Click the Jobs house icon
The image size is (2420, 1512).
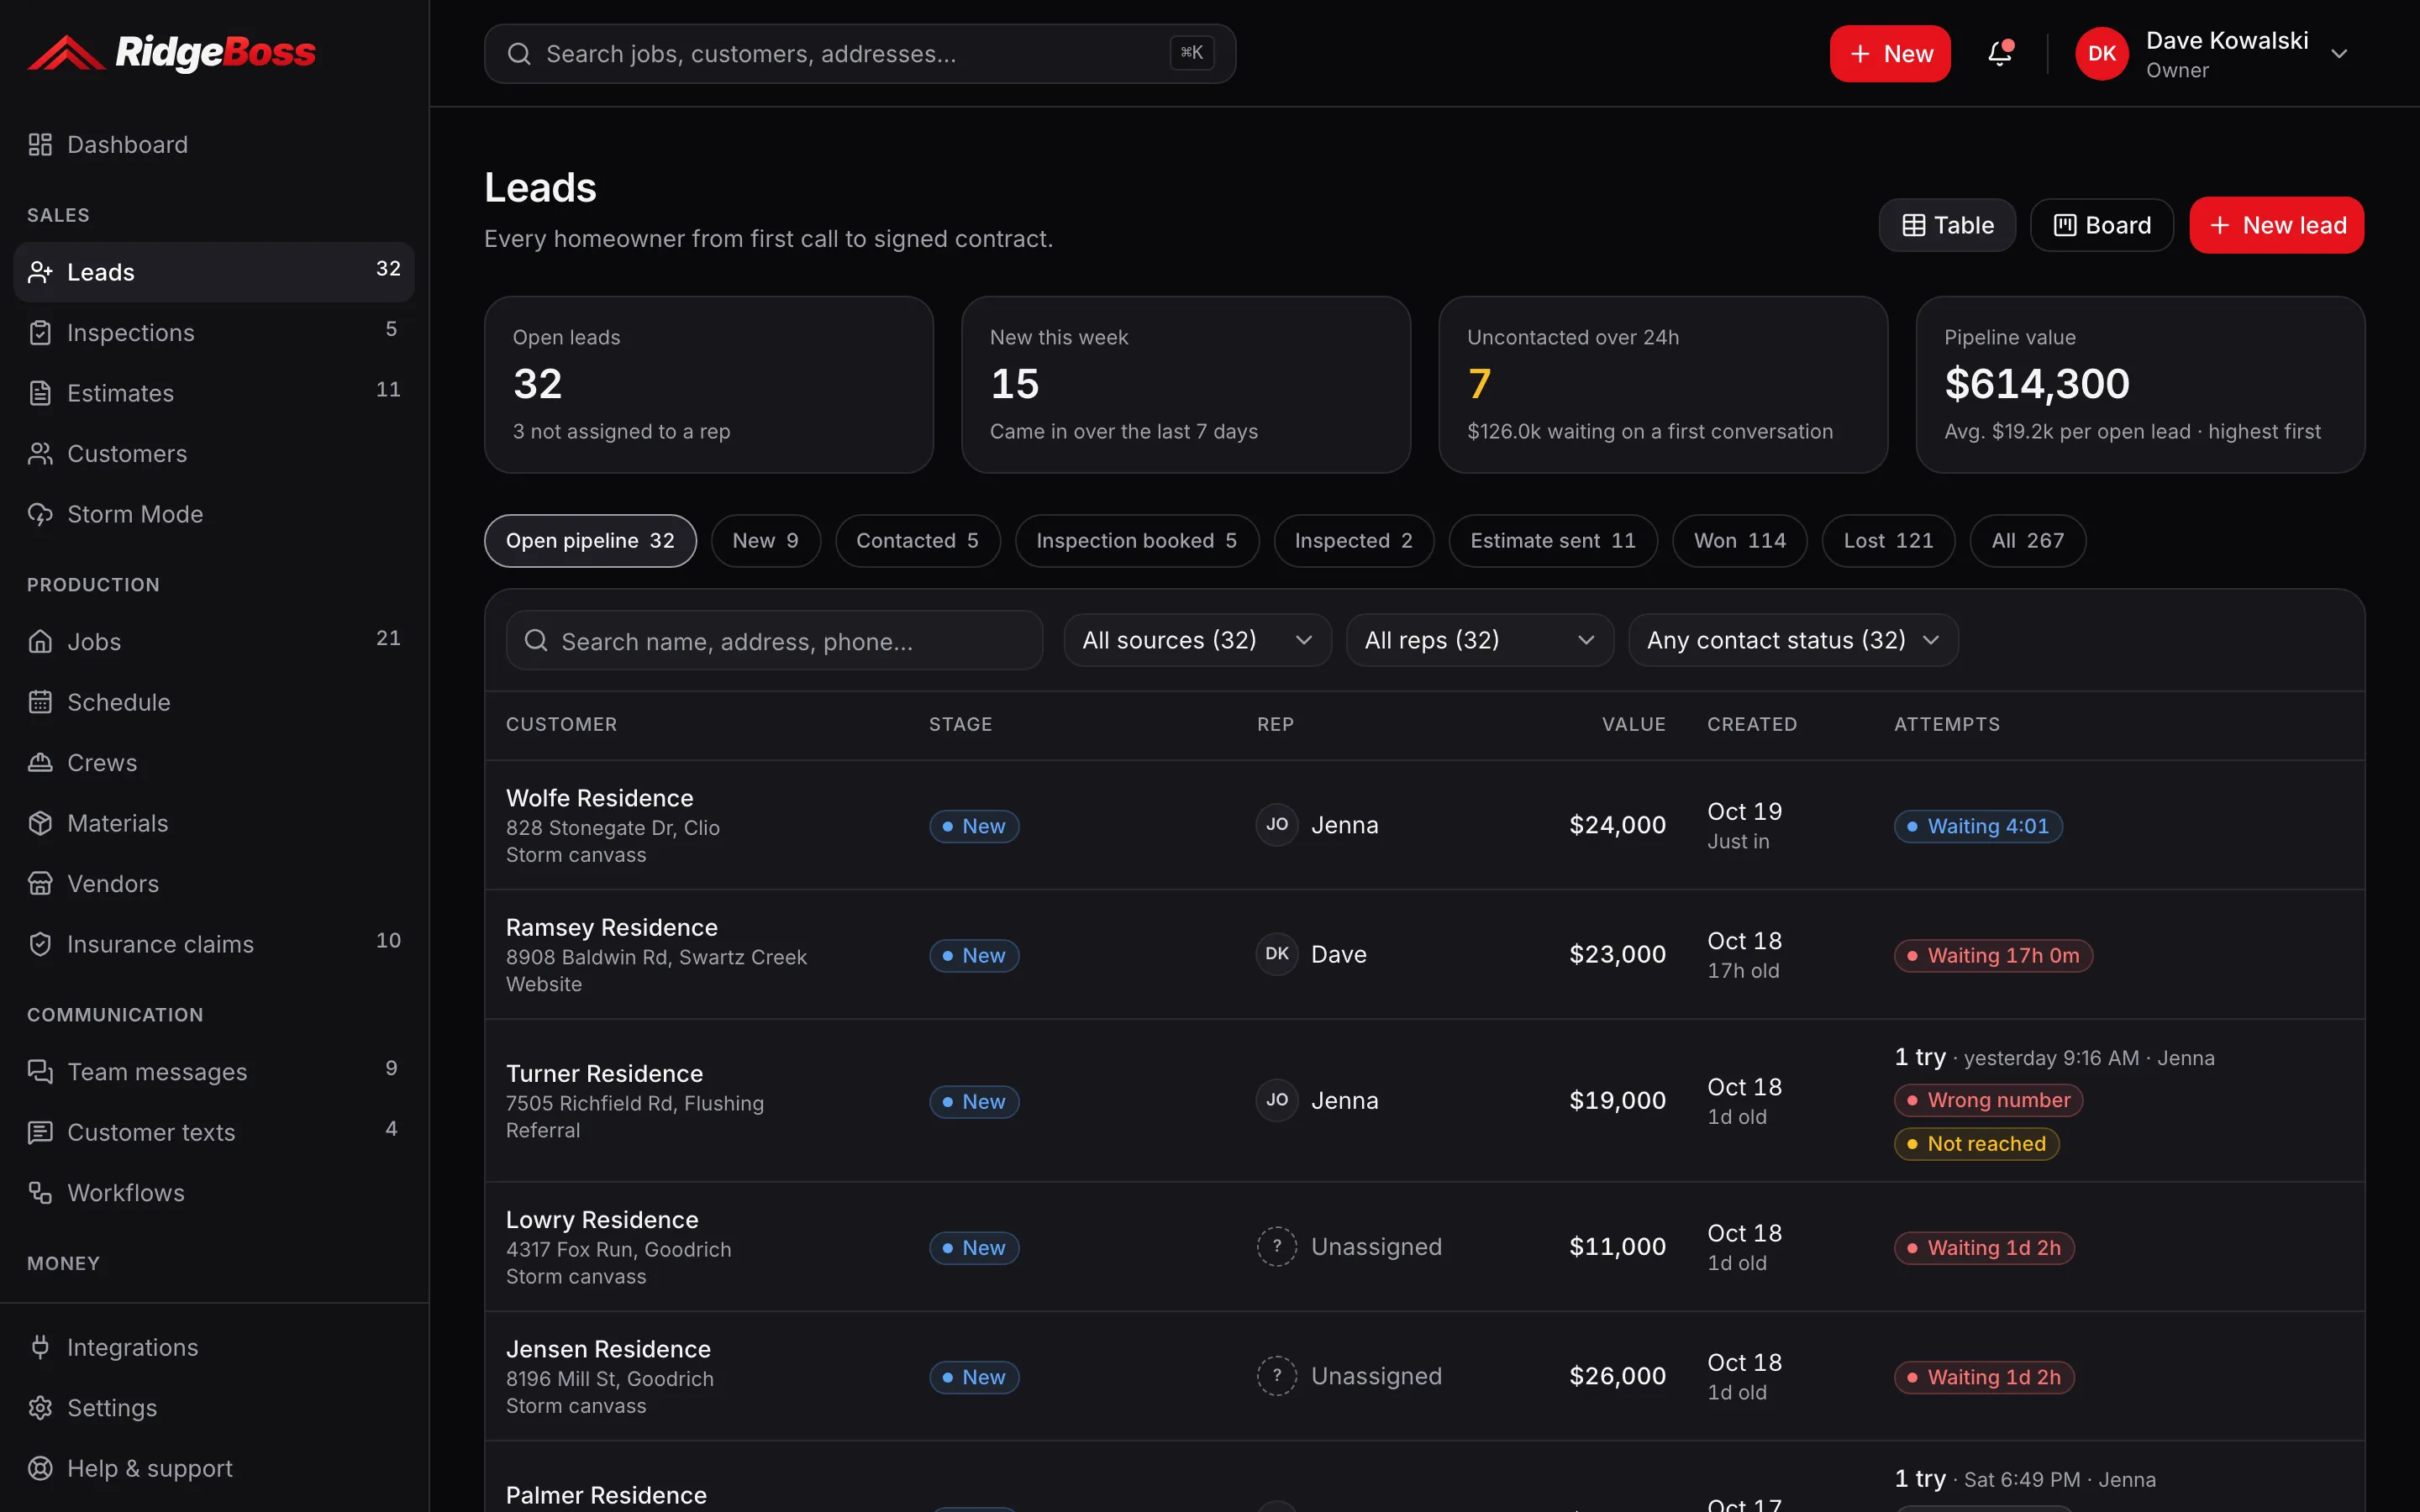point(40,642)
